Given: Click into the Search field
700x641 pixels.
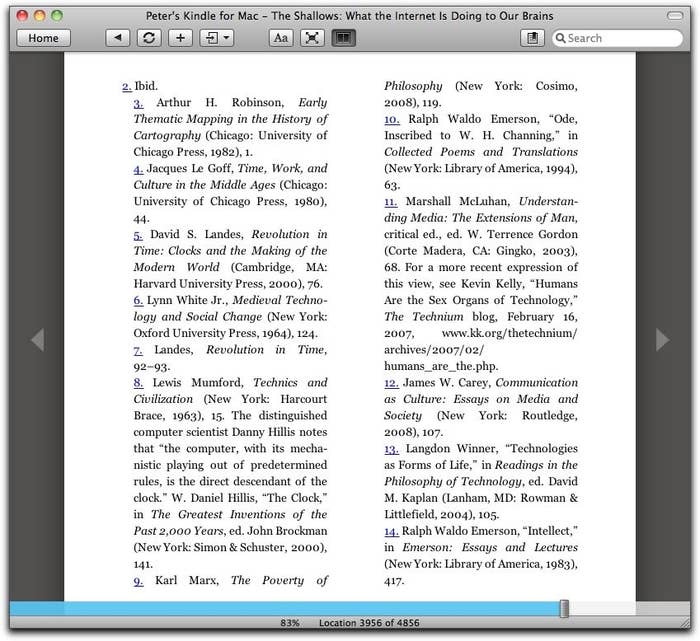Looking at the screenshot, I should click(x=617, y=38).
